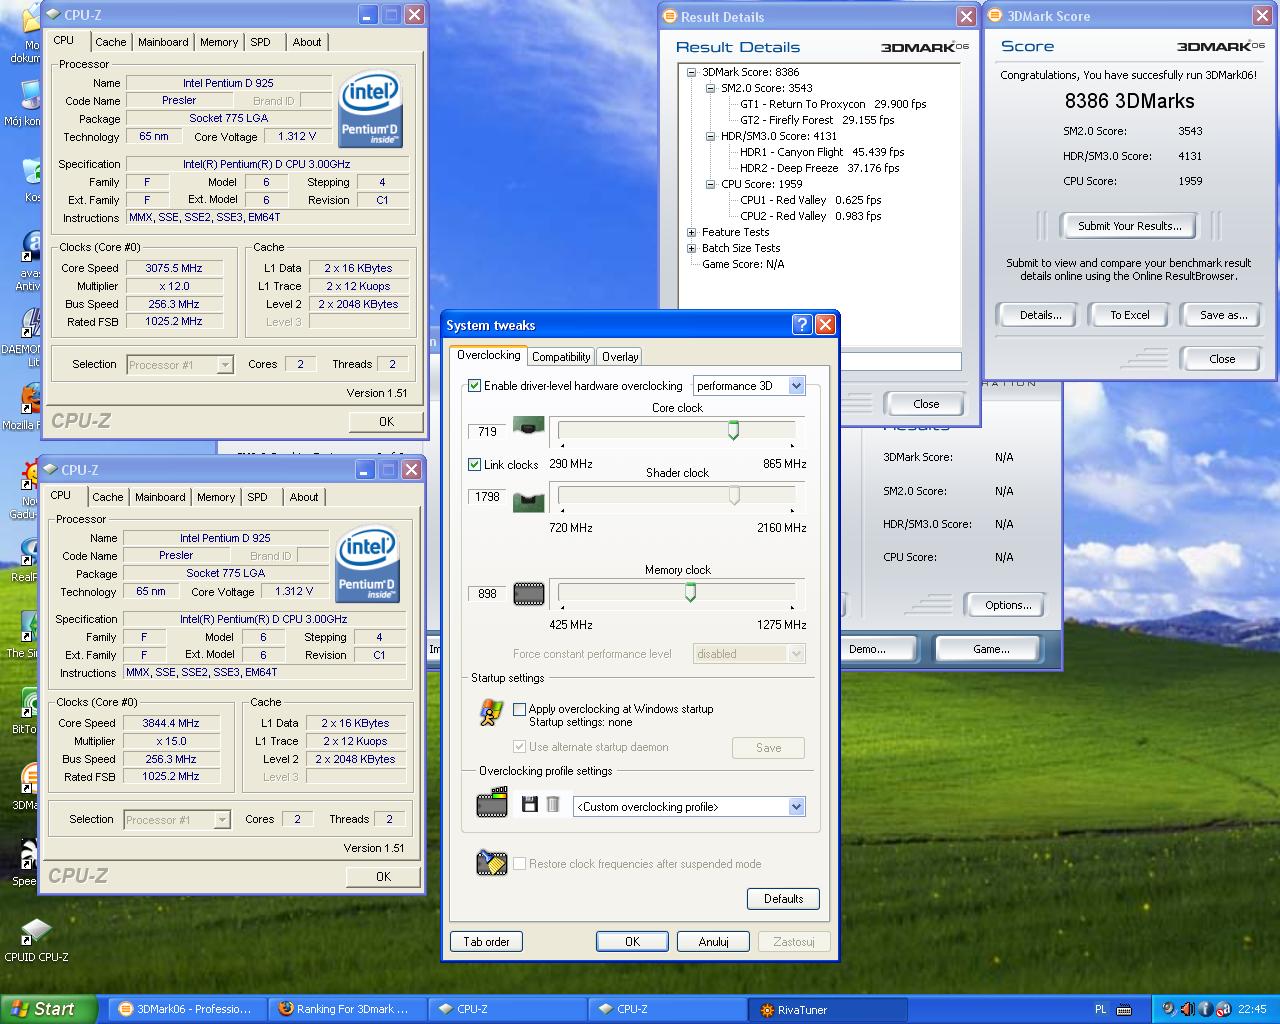Click the Core clock slider thumb

click(x=733, y=430)
